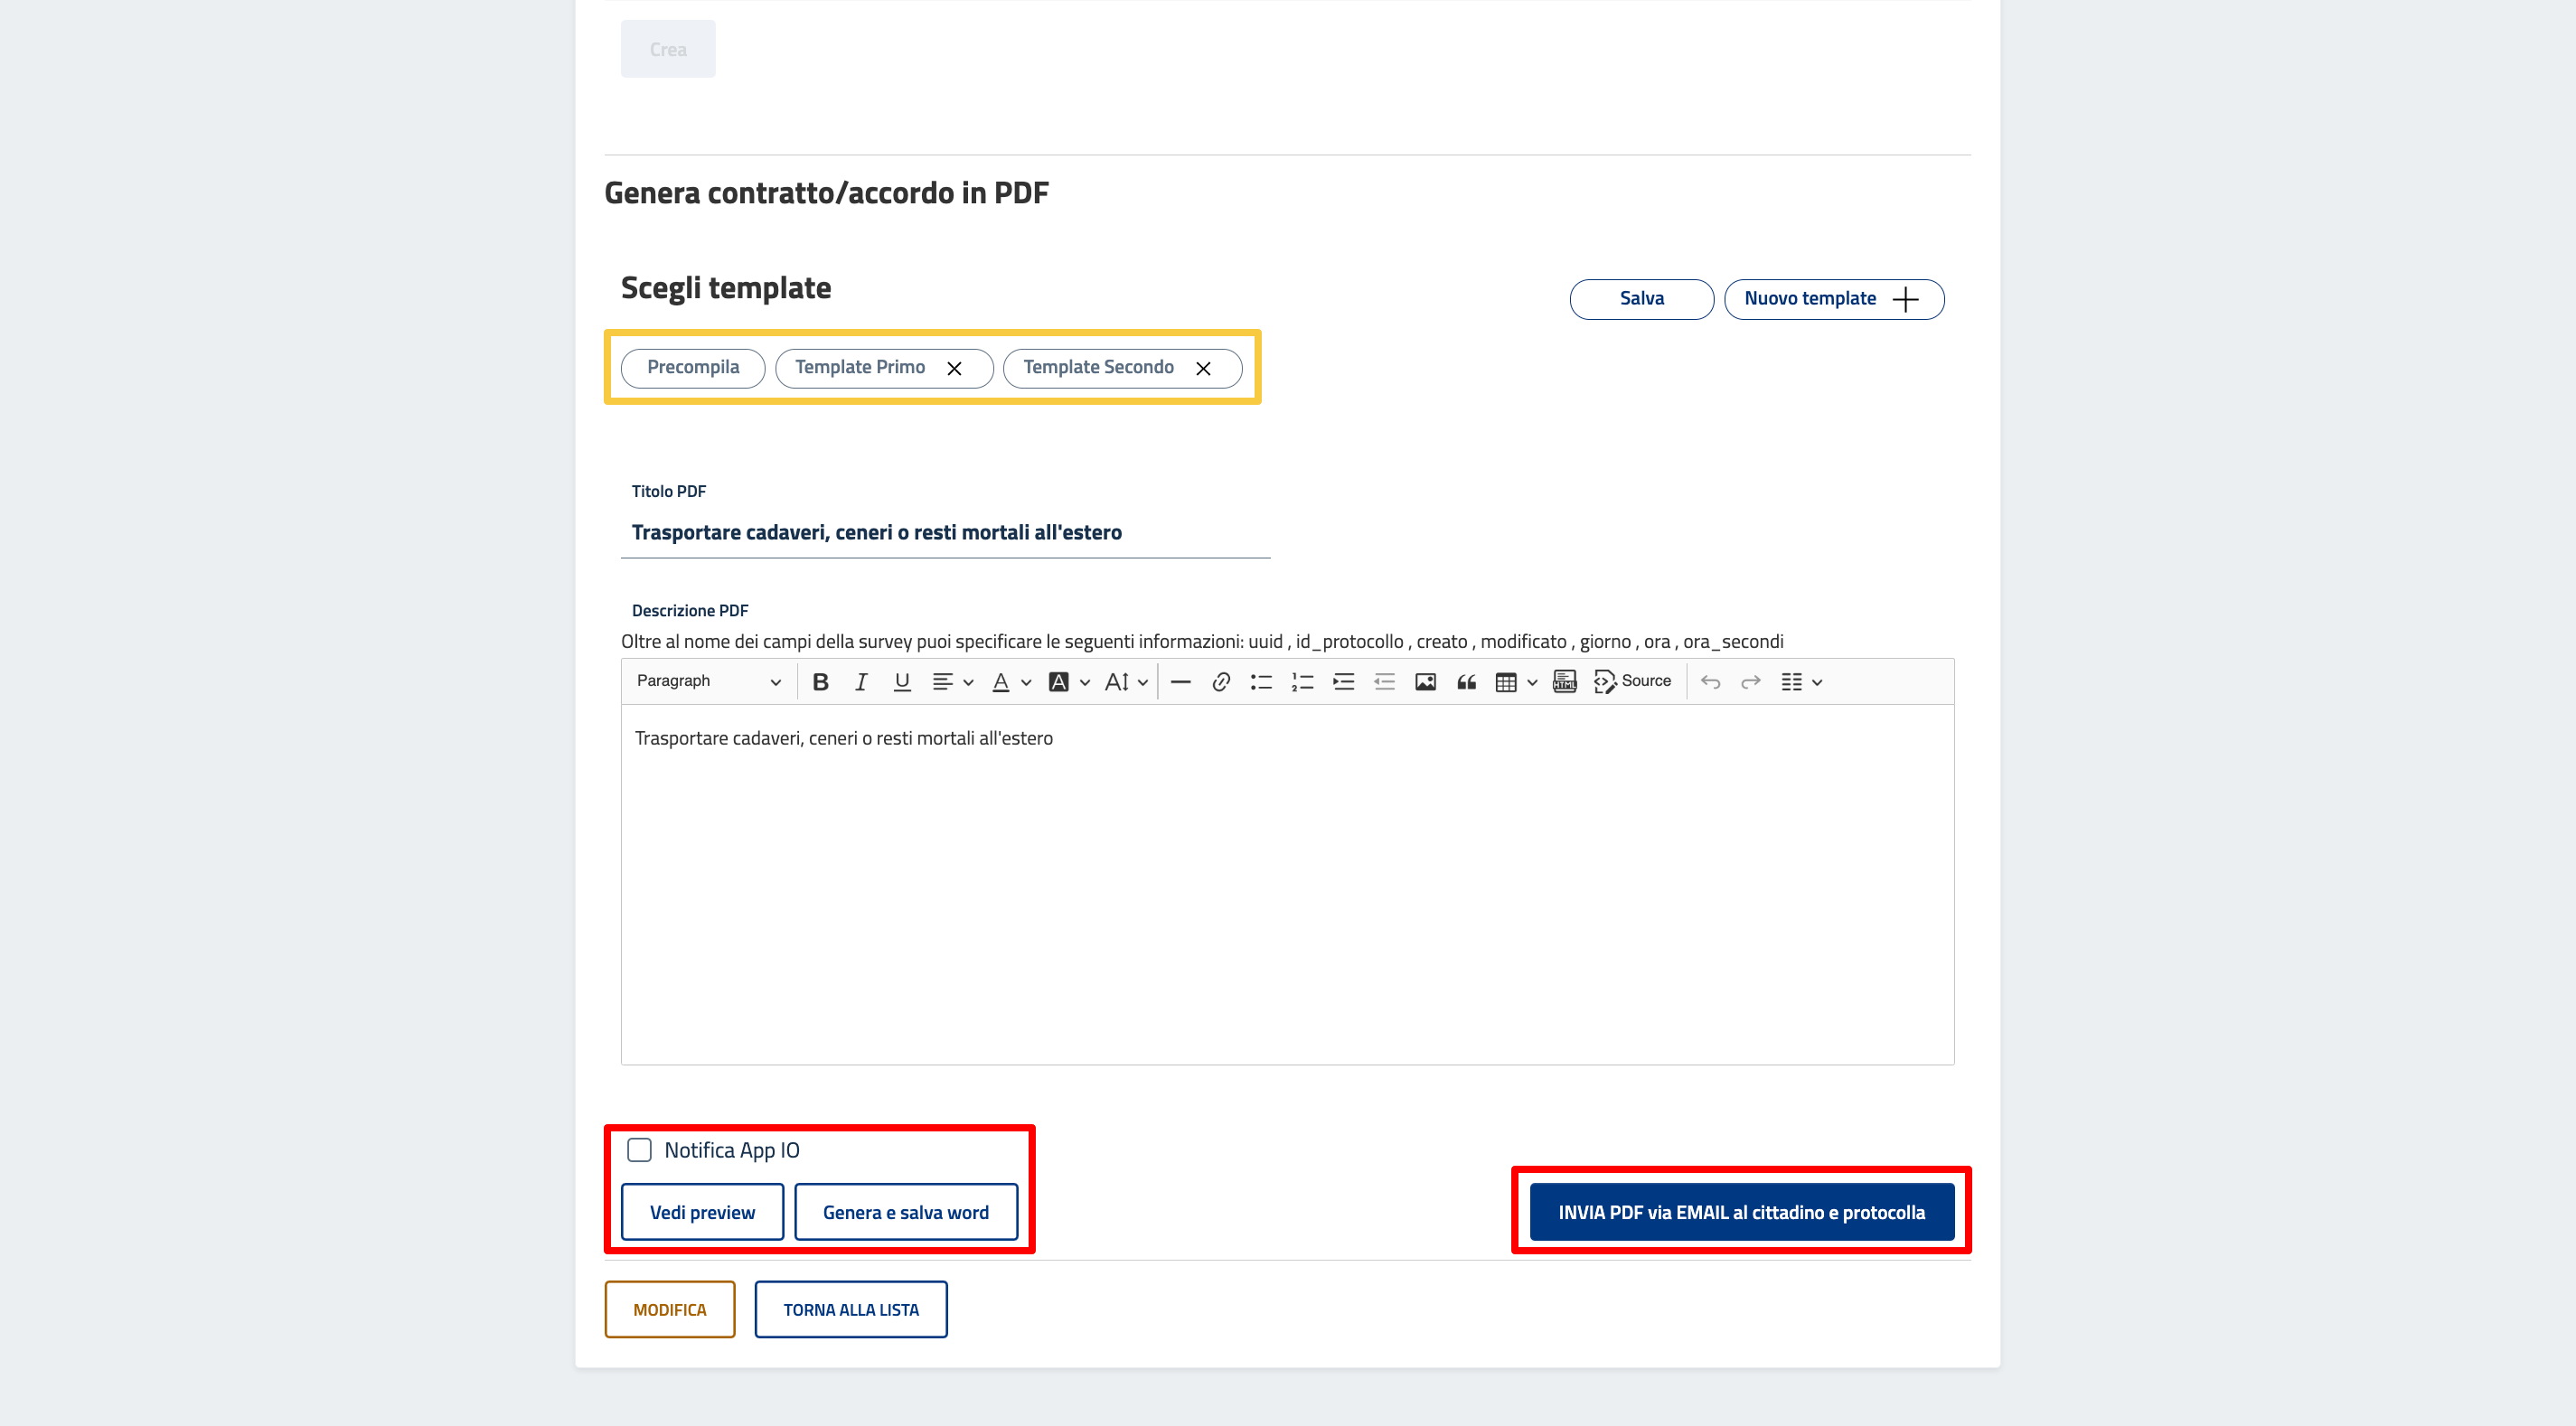
Task: Click into the Titolo PDF field
Action: pyautogui.click(x=945, y=532)
